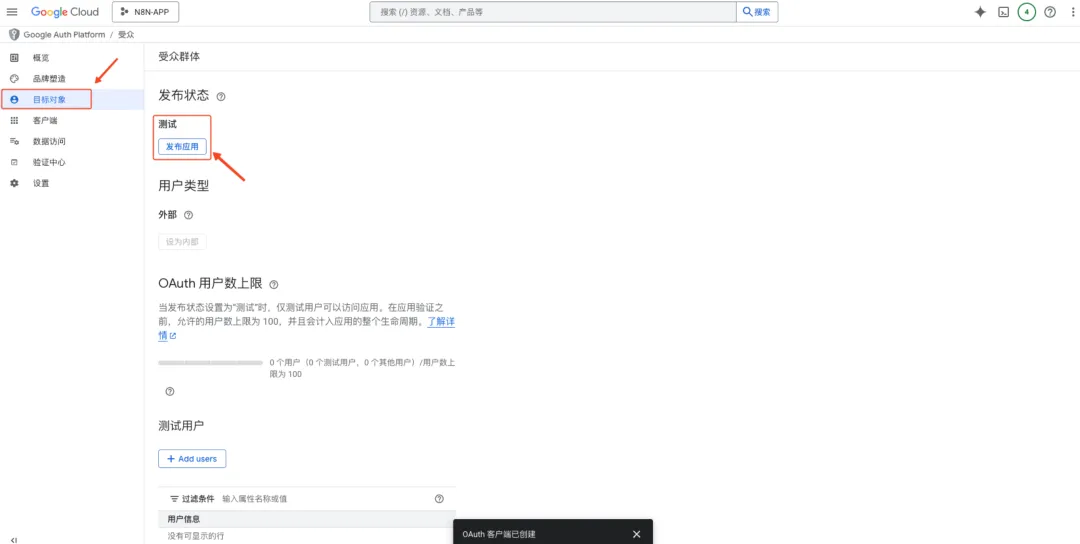Click the 过滤条件 filter icon

click(174, 499)
